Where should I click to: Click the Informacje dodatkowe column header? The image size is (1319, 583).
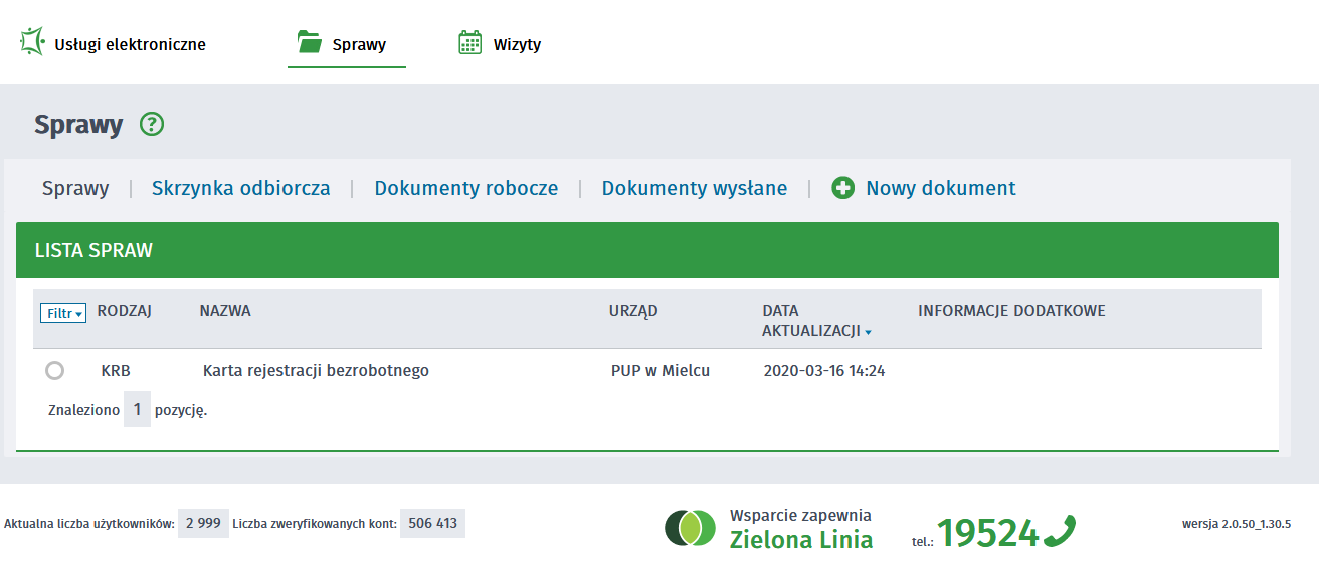click(1012, 311)
